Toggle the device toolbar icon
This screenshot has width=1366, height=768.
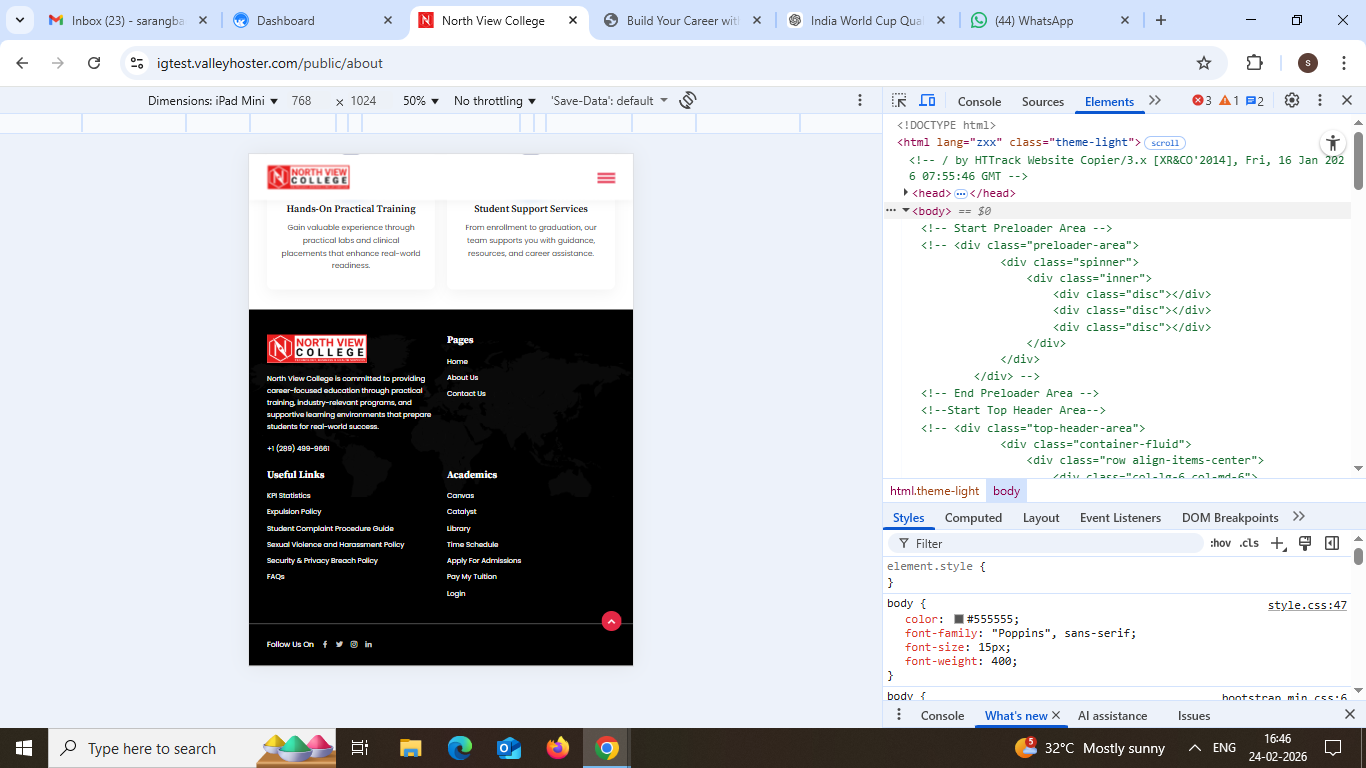tap(927, 101)
